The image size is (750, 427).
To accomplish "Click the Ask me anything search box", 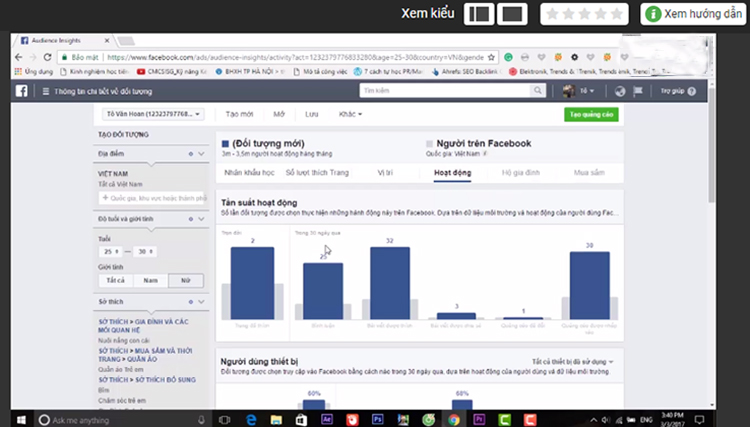I will pos(122,420).
